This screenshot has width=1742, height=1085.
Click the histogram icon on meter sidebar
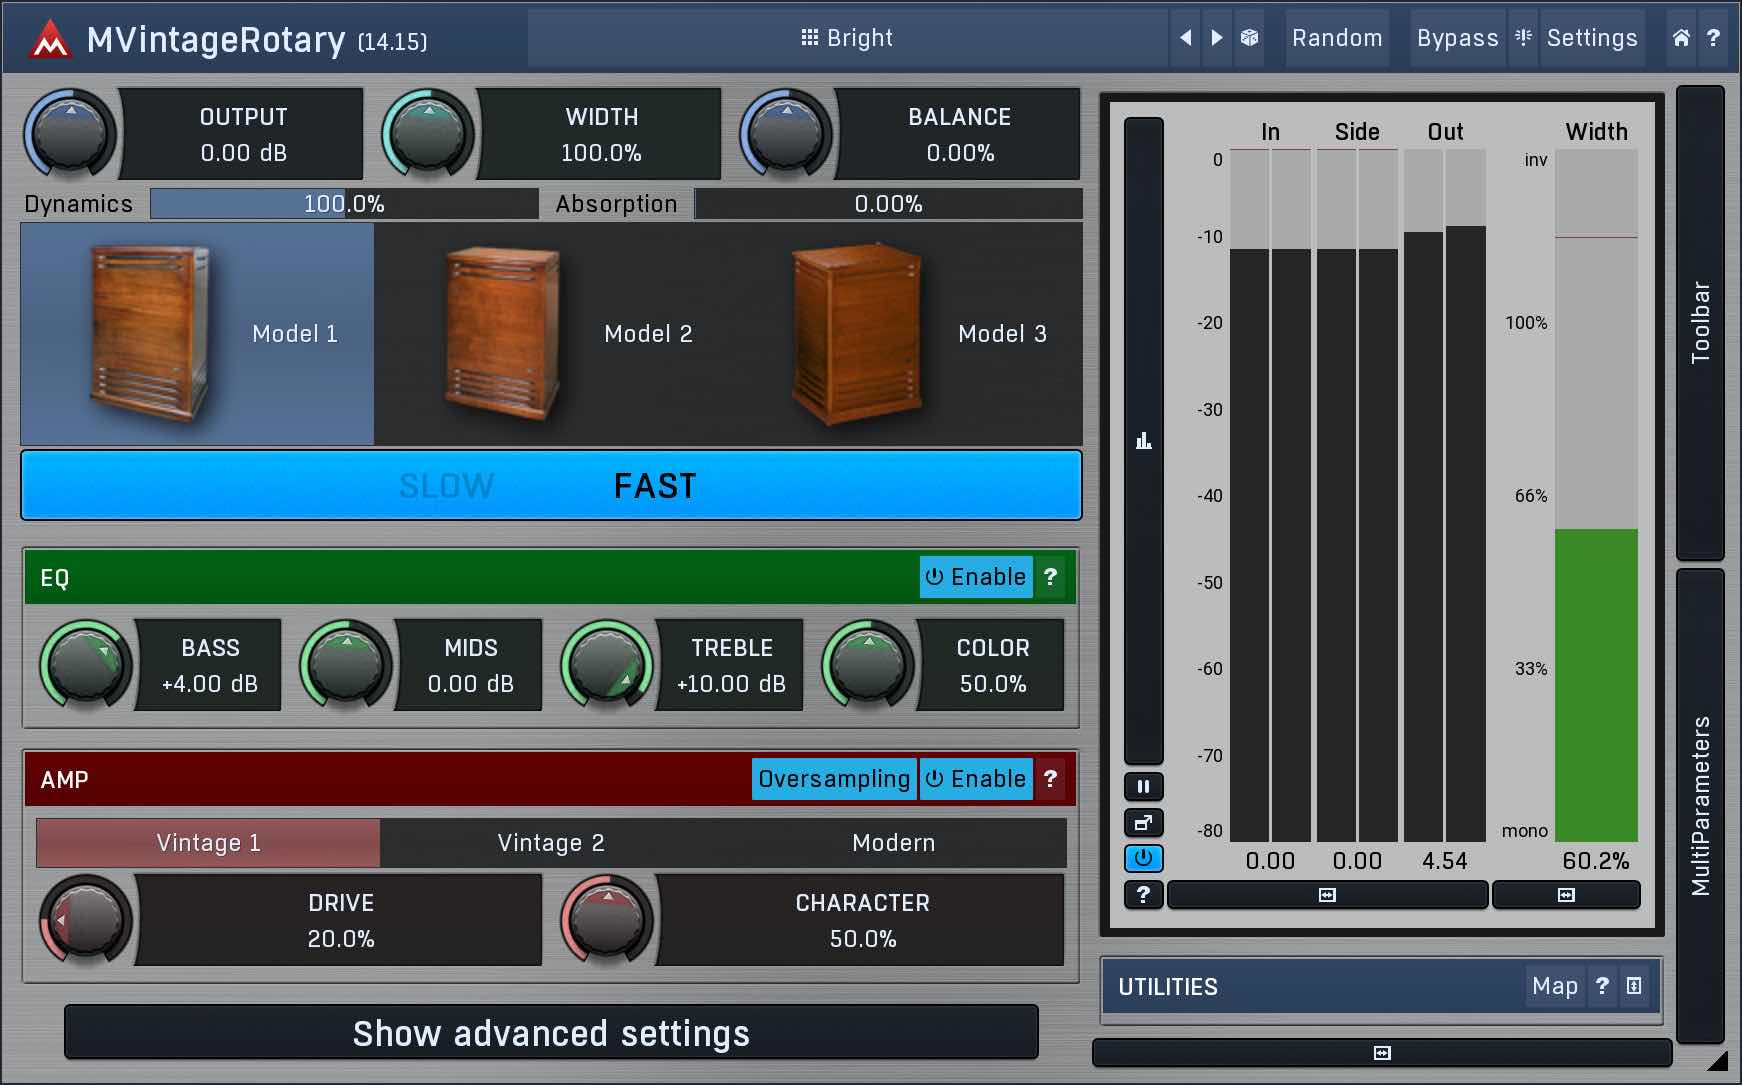click(x=1143, y=441)
